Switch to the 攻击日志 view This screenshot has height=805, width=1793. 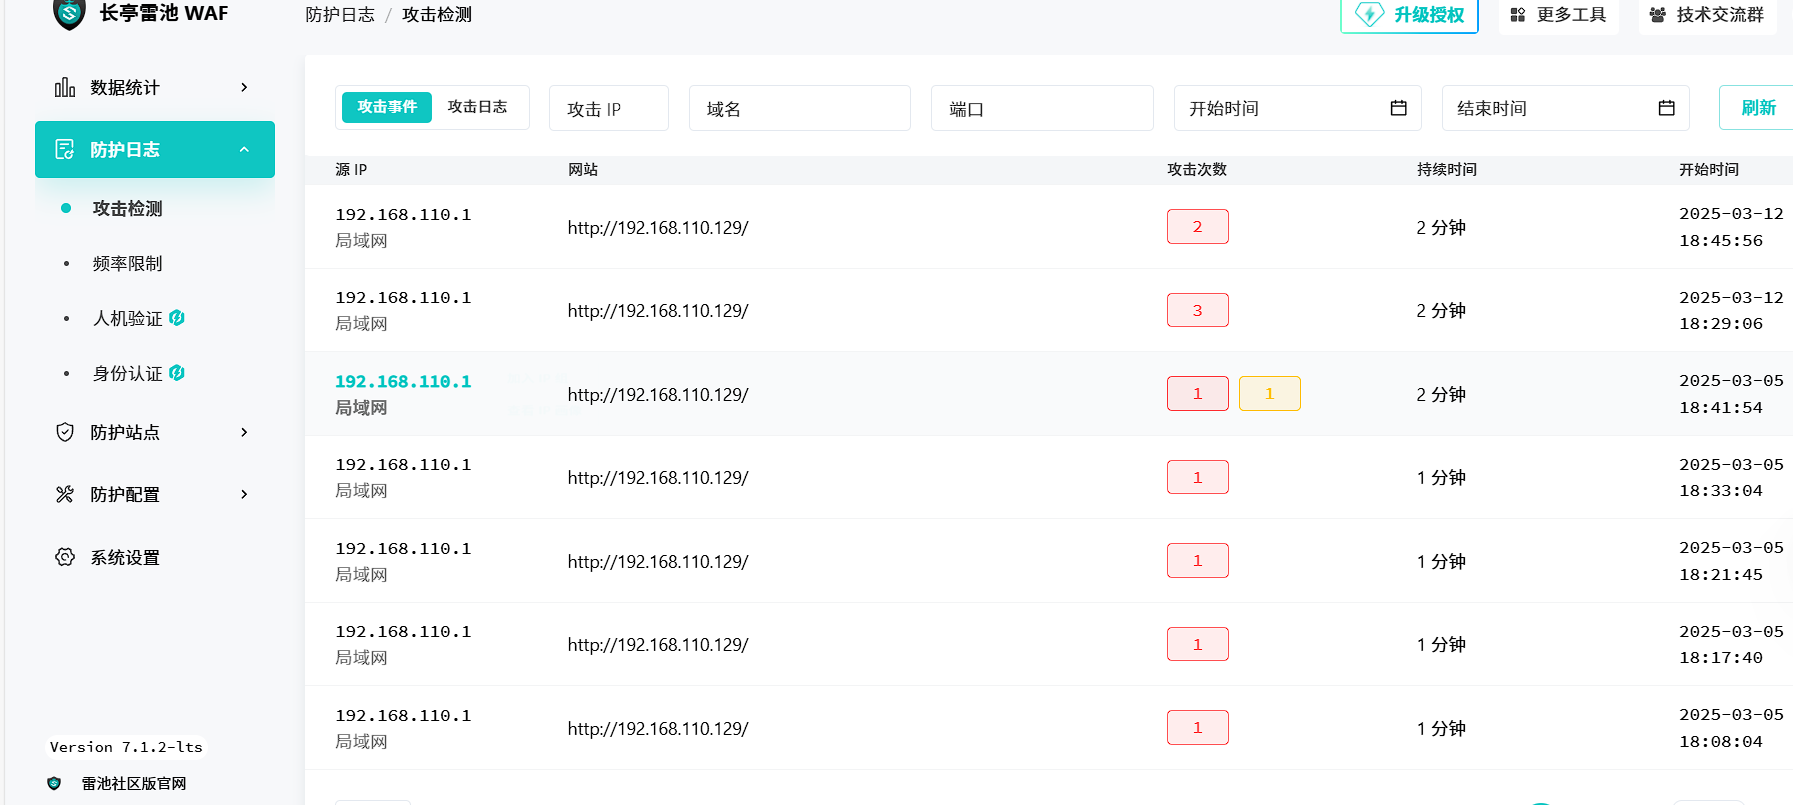click(477, 107)
